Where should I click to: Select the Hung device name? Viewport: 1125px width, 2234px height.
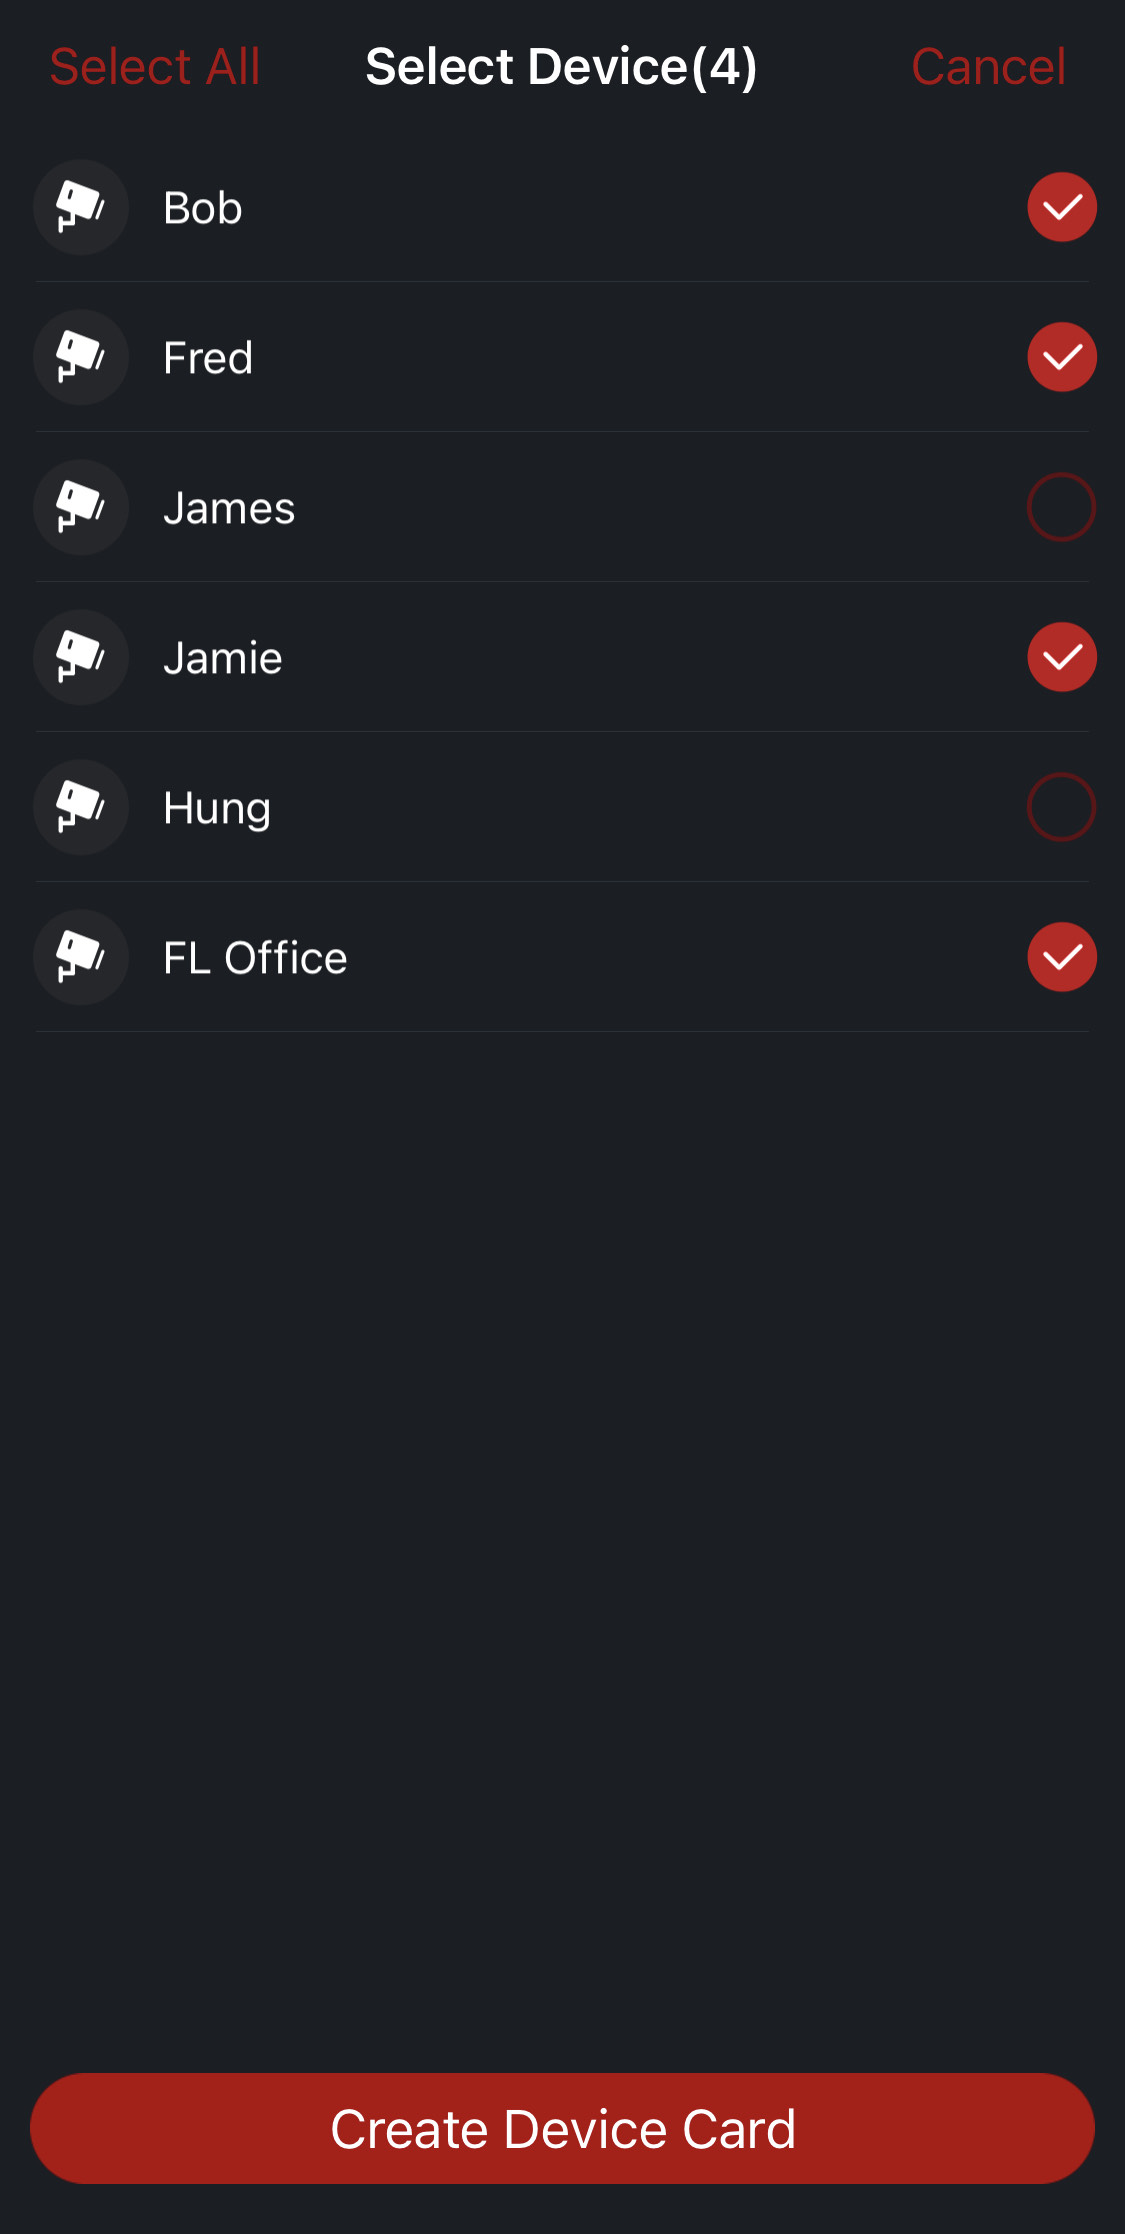pyautogui.click(x=217, y=810)
